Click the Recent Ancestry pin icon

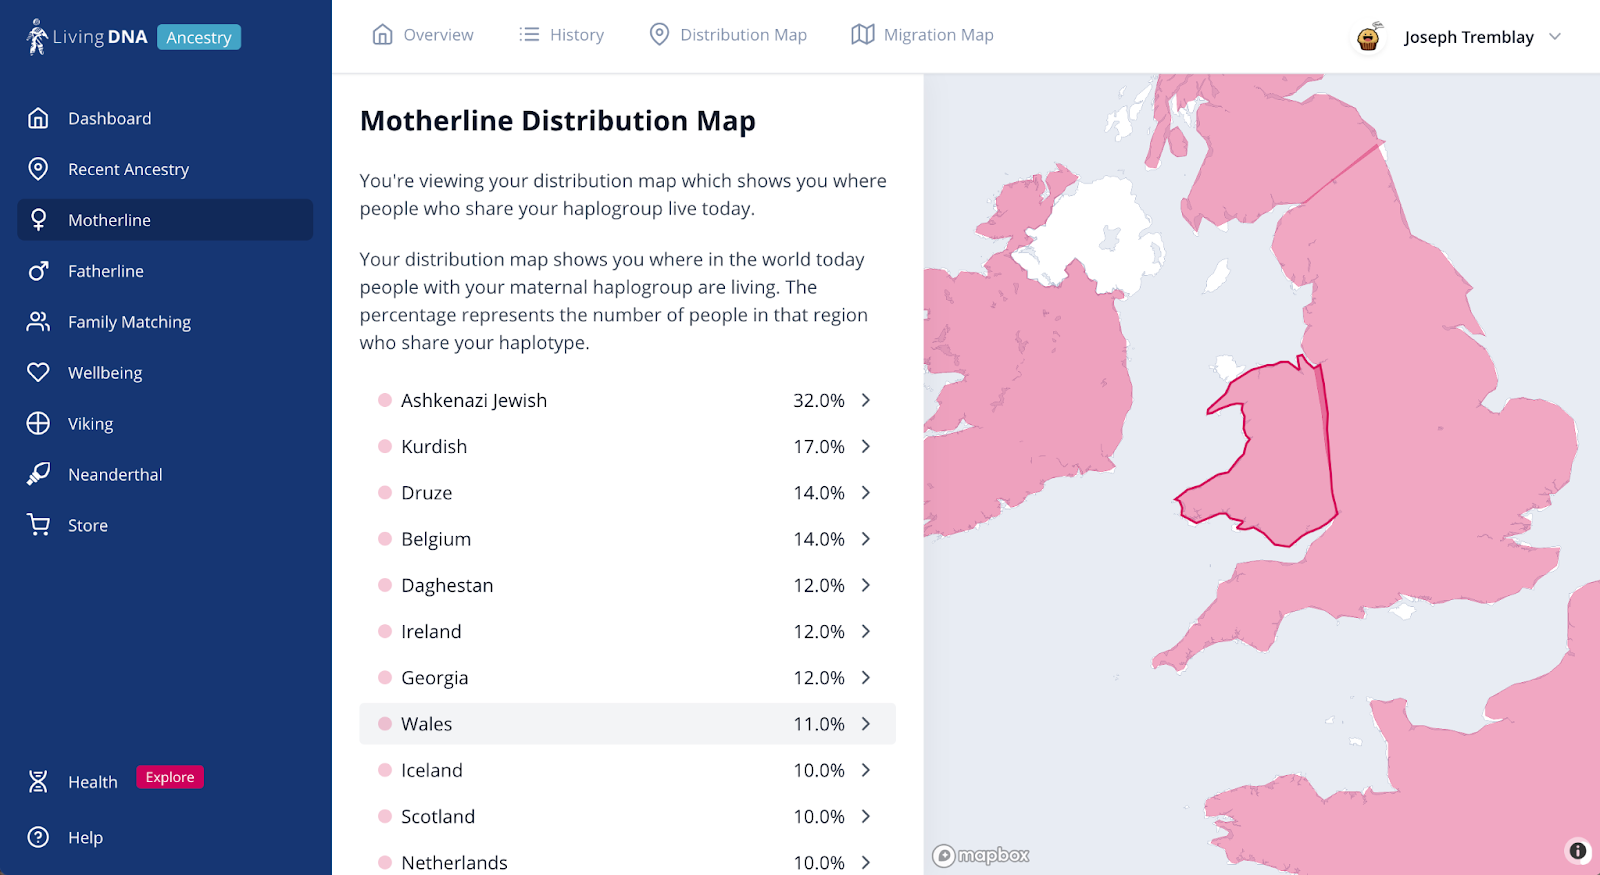coord(38,169)
